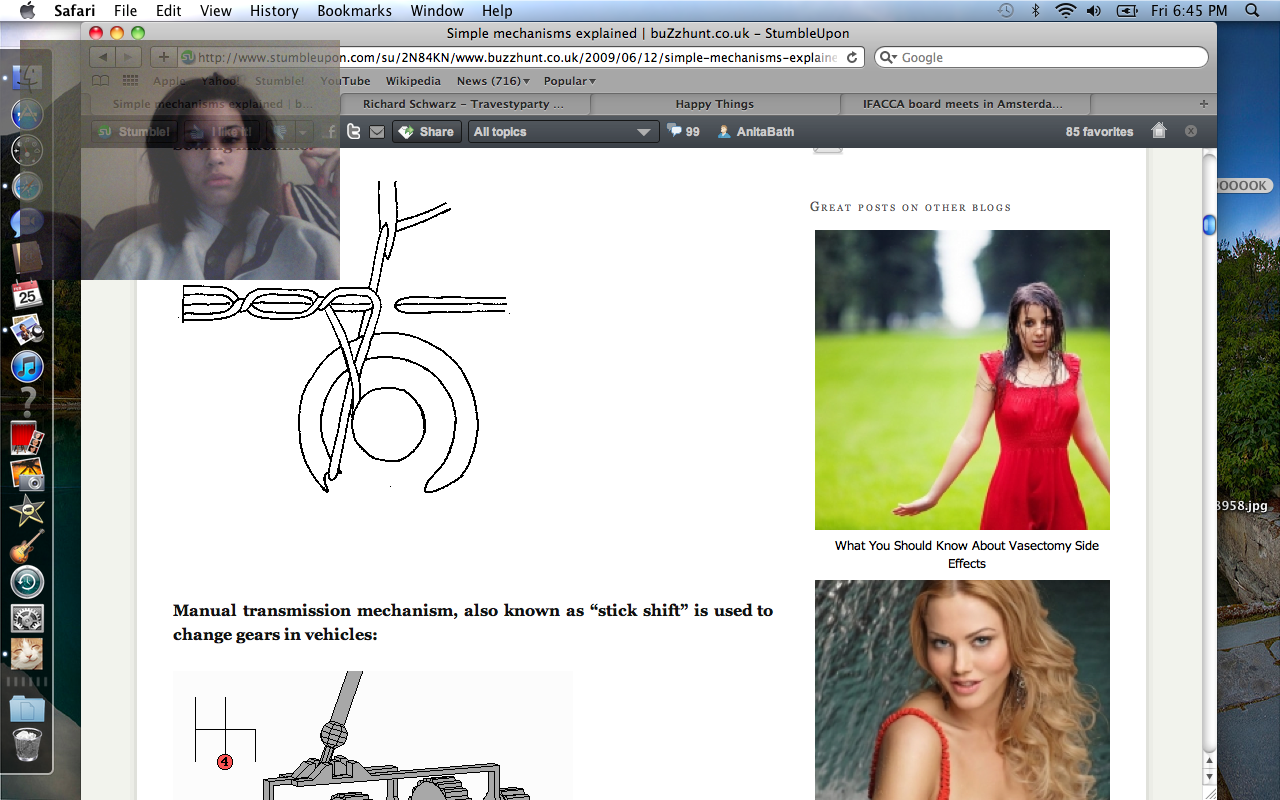Image resolution: width=1280 pixels, height=800 pixels.
Task: Open the StumbleUpon home icon
Action: pos(1159,131)
